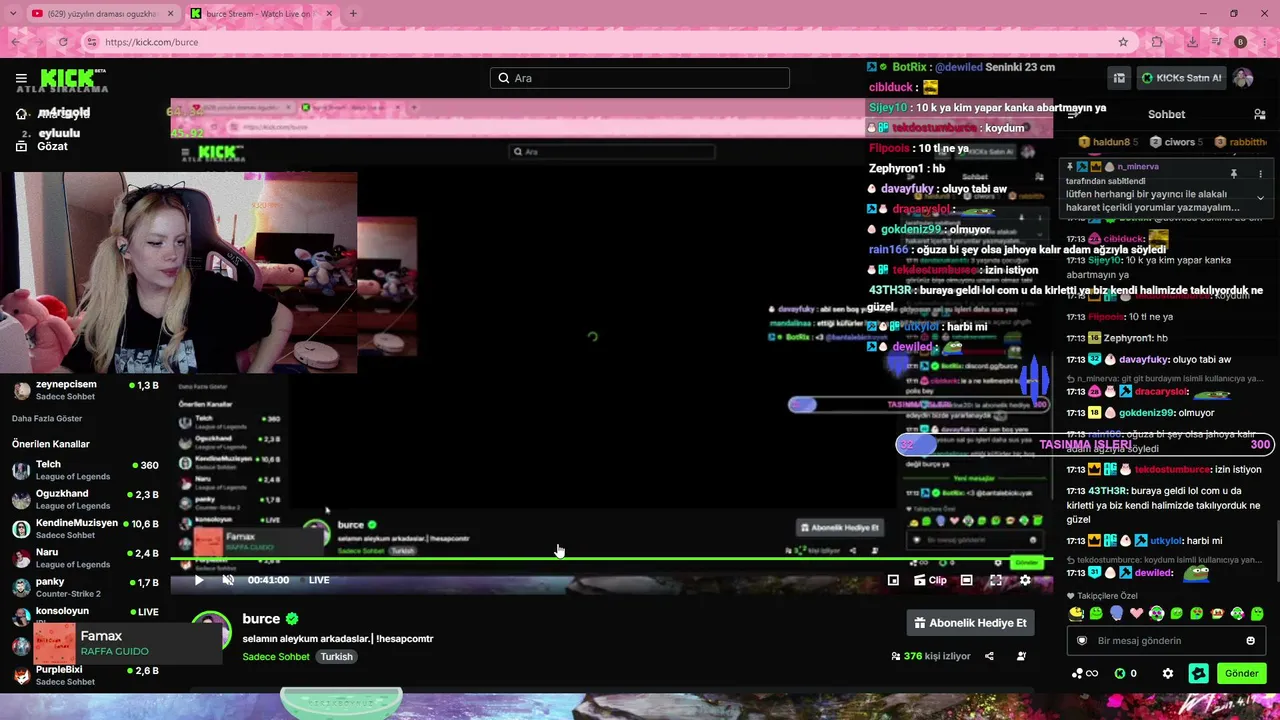The height and width of the screenshot is (720, 1280).
Task: Buy KICKs with KICKs Satın Al
Action: tap(1181, 78)
